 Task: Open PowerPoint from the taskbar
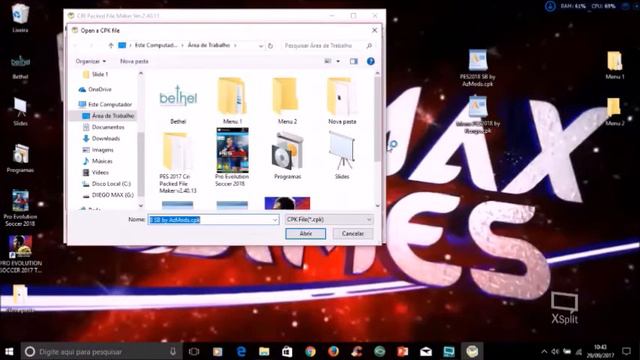point(403,351)
